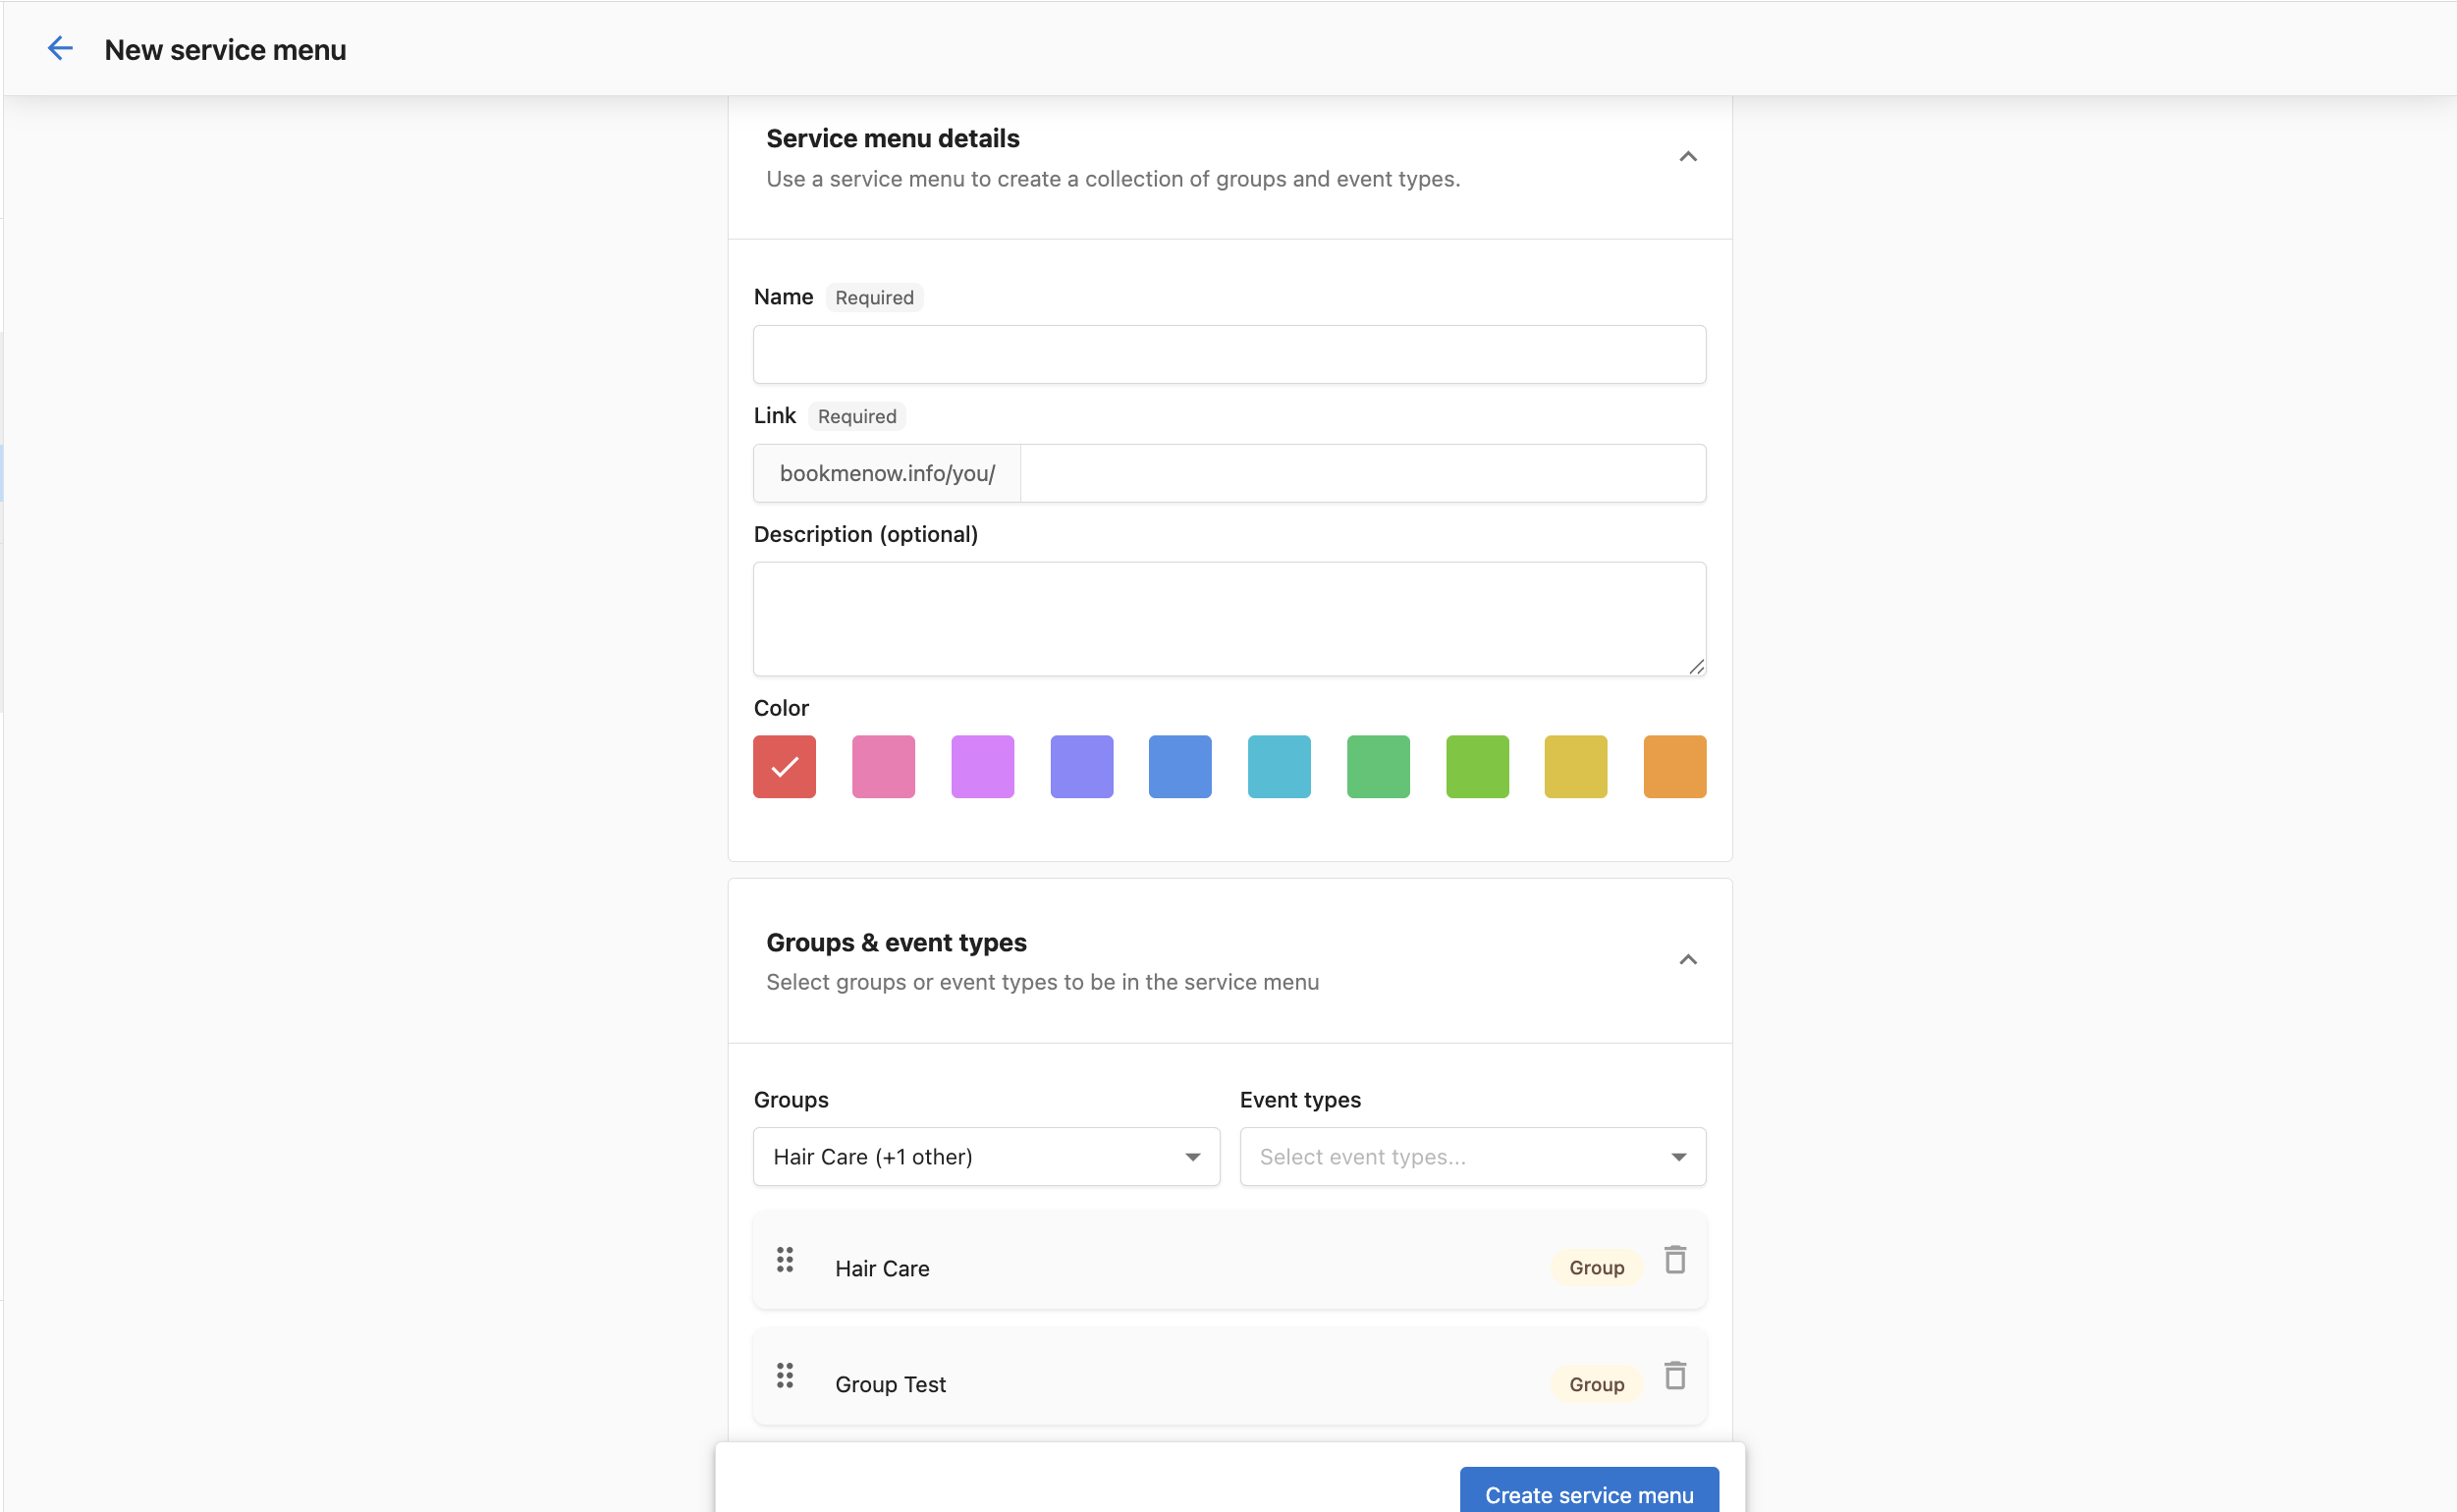Collapse the Service menu details section
This screenshot has width=2457, height=1512.
tap(1688, 156)
